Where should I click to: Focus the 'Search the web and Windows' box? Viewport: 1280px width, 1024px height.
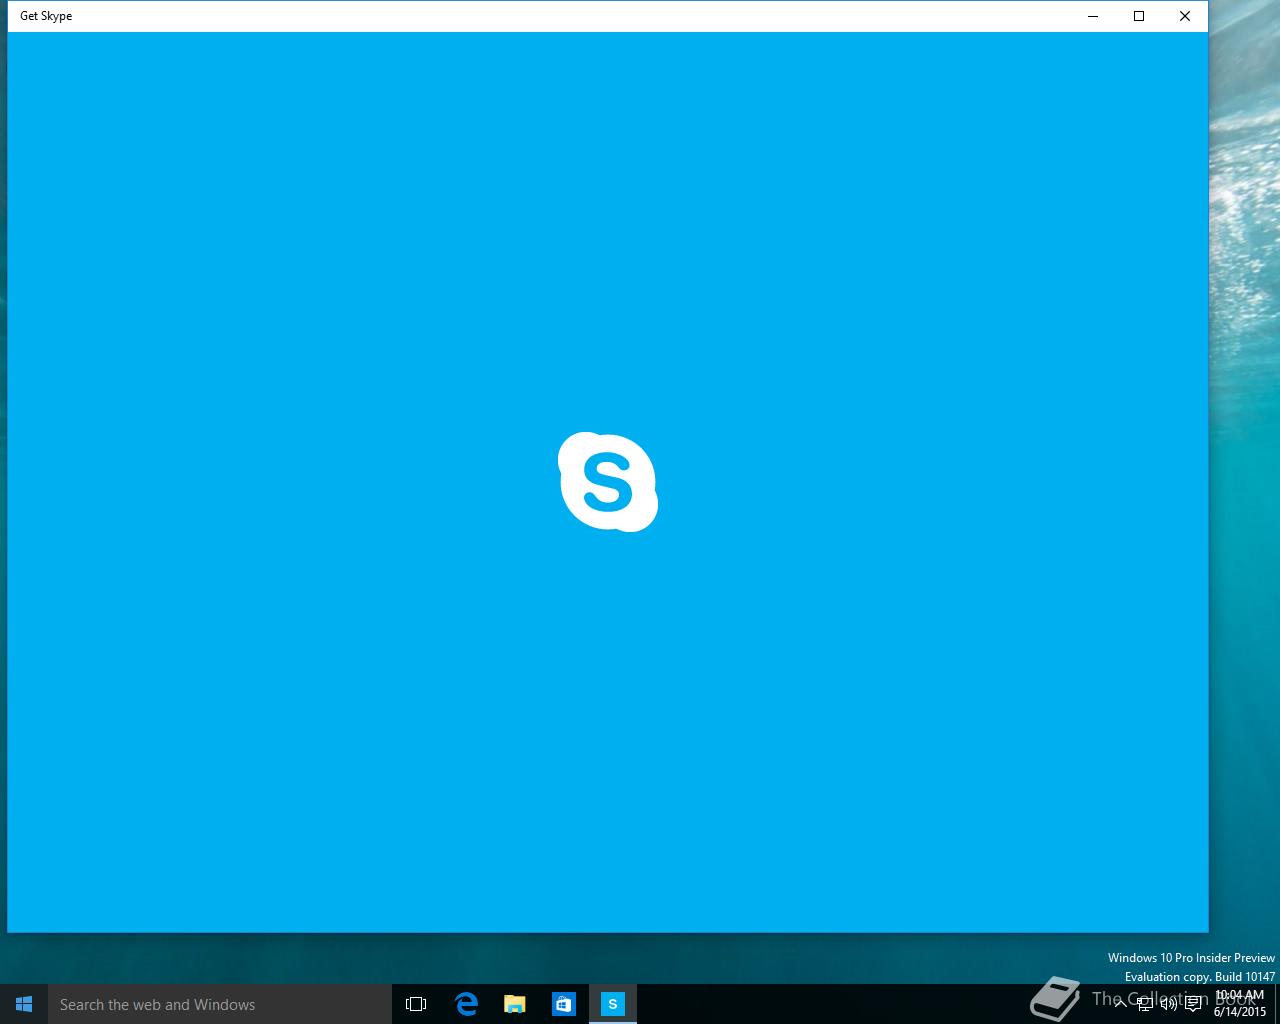pyautogui.click(x=220, y=1004)
